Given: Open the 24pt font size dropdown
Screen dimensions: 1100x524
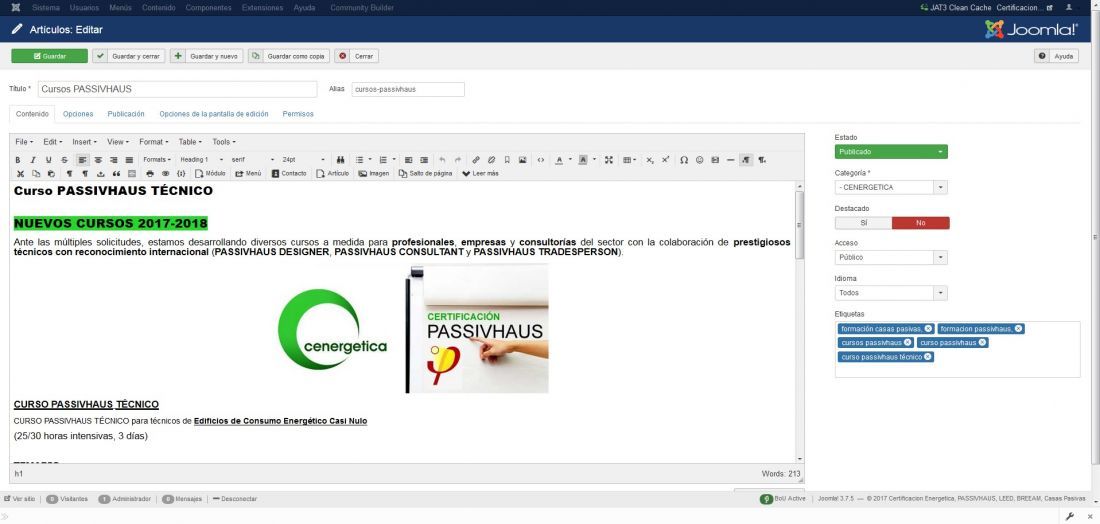Looking at the screenshot, I should pyautogui.click(x=304, y=160).
